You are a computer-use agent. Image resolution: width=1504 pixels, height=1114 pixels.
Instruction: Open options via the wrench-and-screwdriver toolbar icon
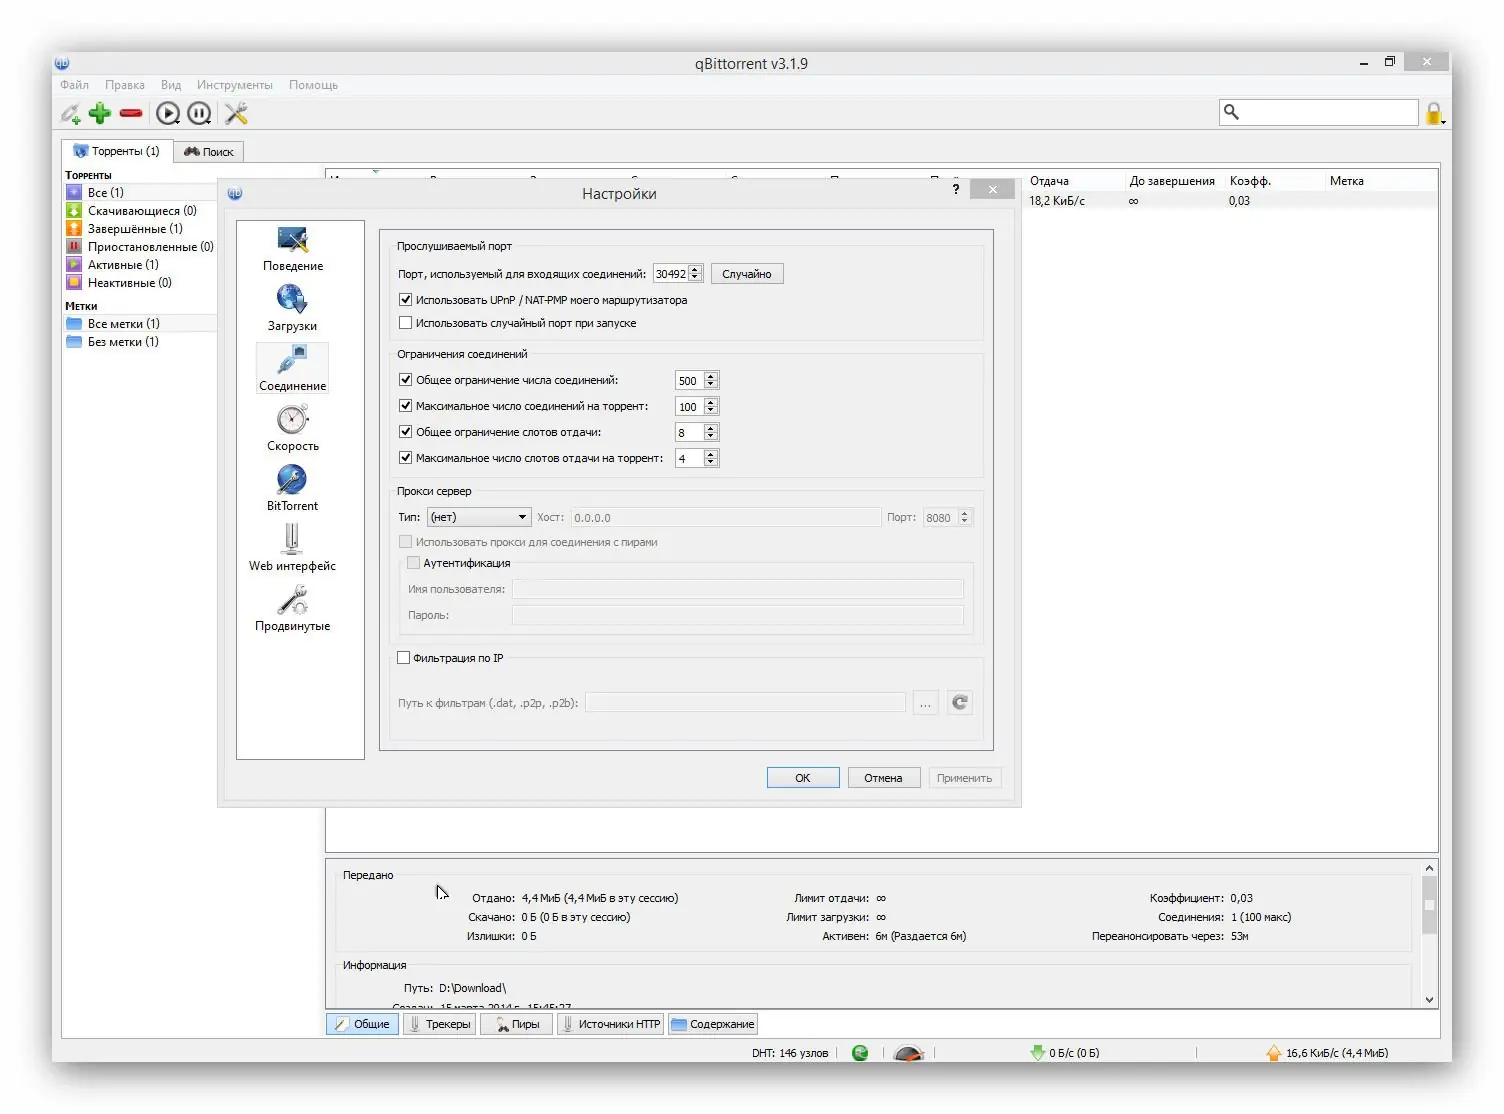click(236, 114)
